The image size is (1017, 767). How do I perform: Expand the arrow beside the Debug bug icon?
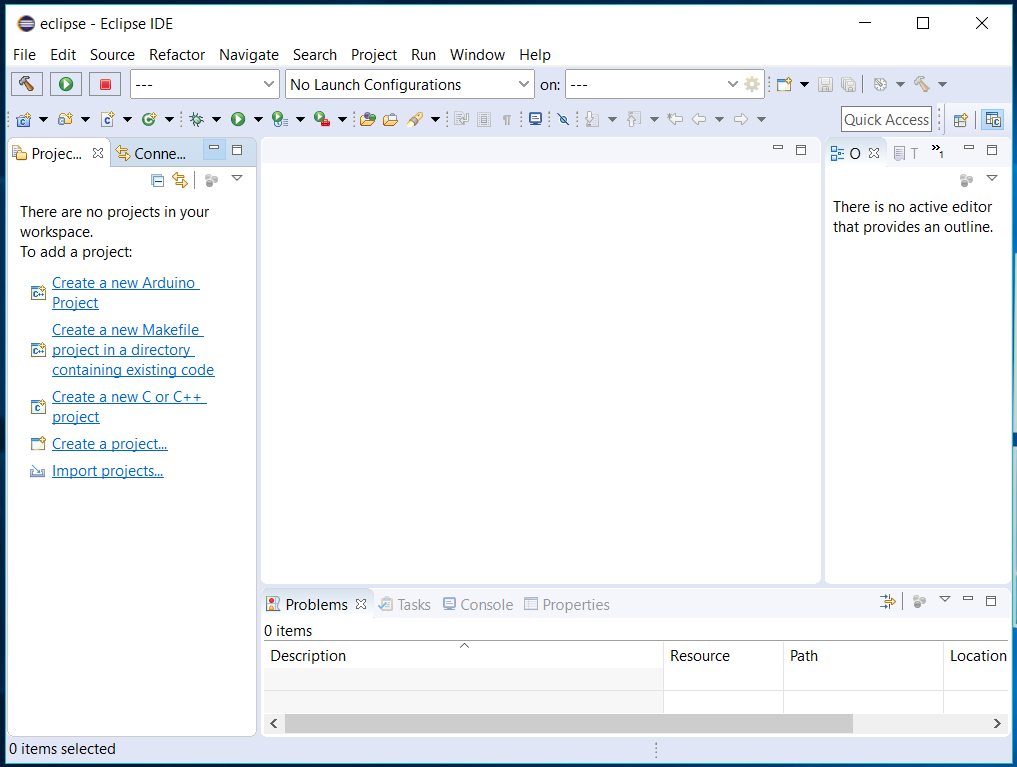point(217,119)
